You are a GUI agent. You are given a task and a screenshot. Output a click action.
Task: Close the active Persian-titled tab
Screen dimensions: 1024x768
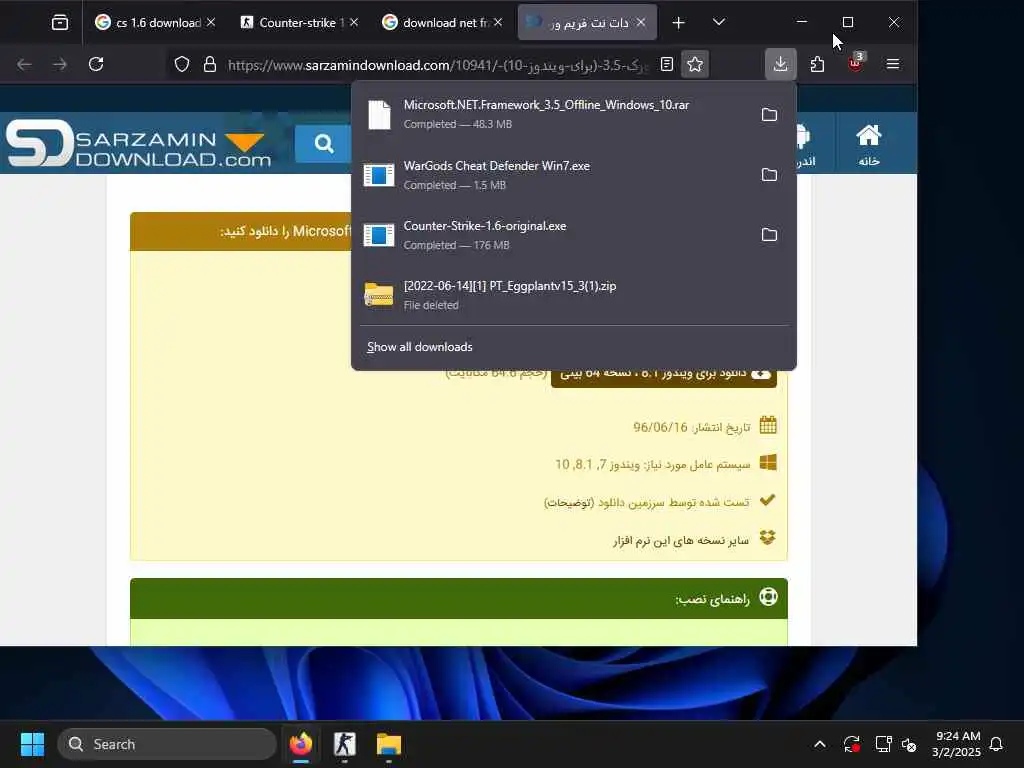coord(641,23)
